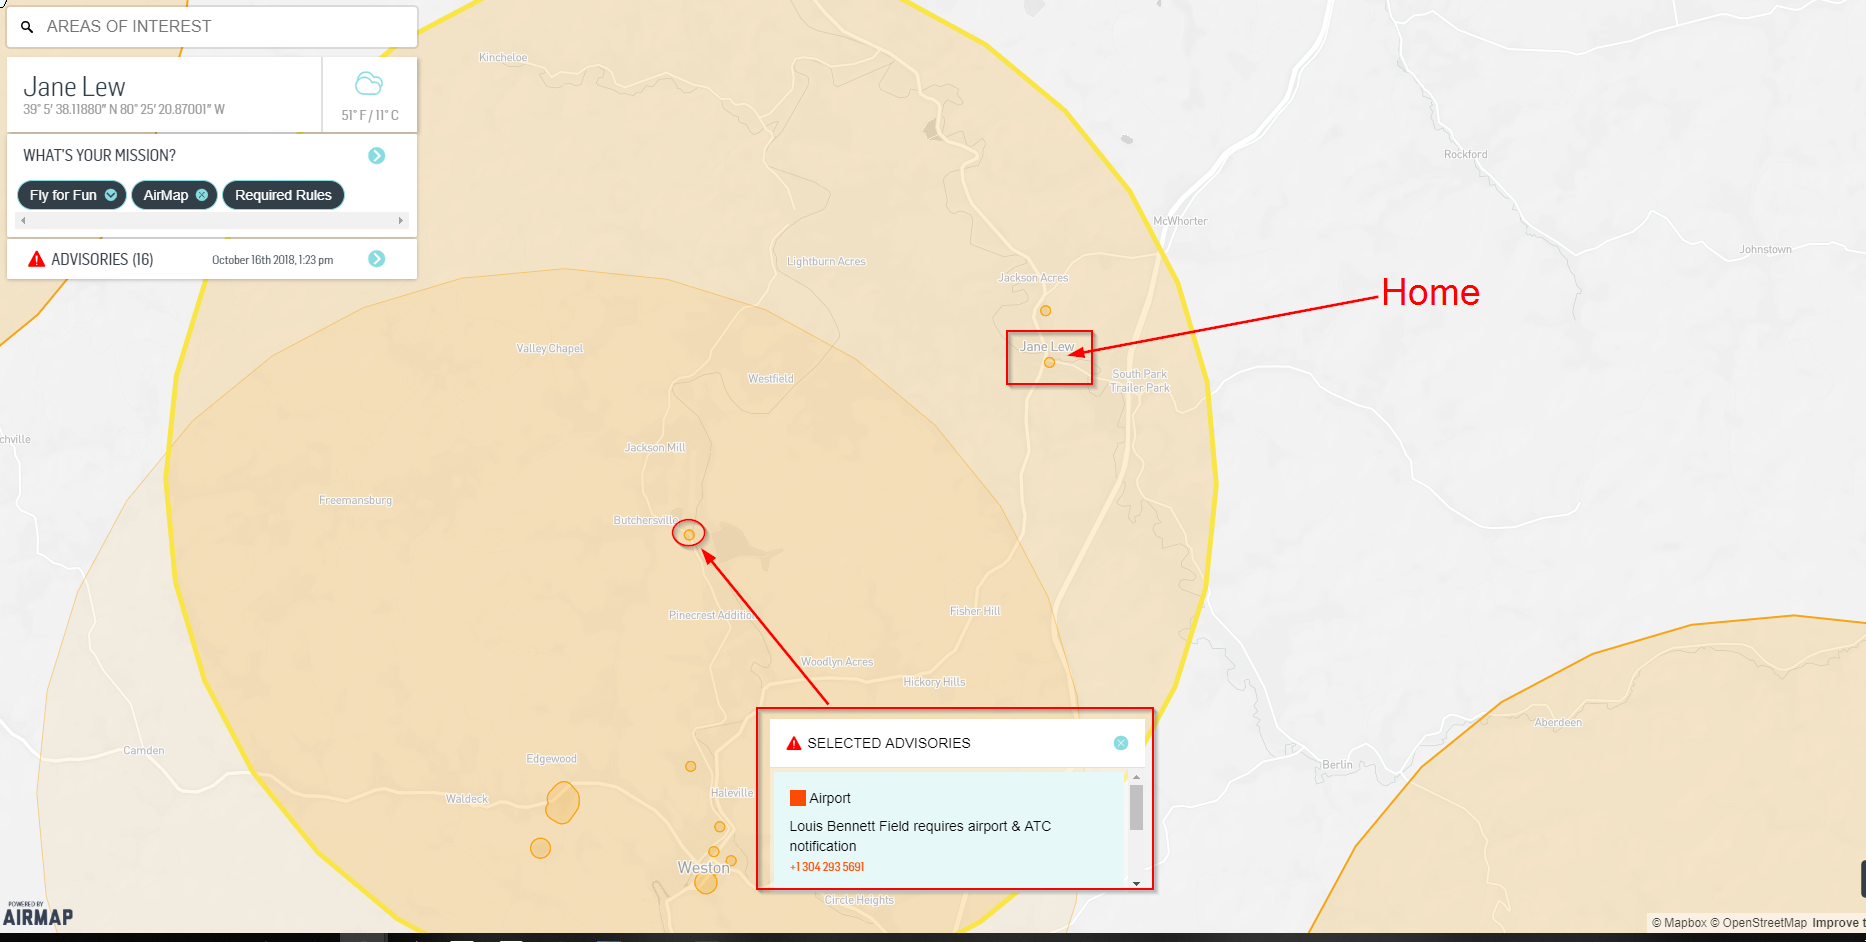Click the marker north of Haleville label

tap(690, 767)
